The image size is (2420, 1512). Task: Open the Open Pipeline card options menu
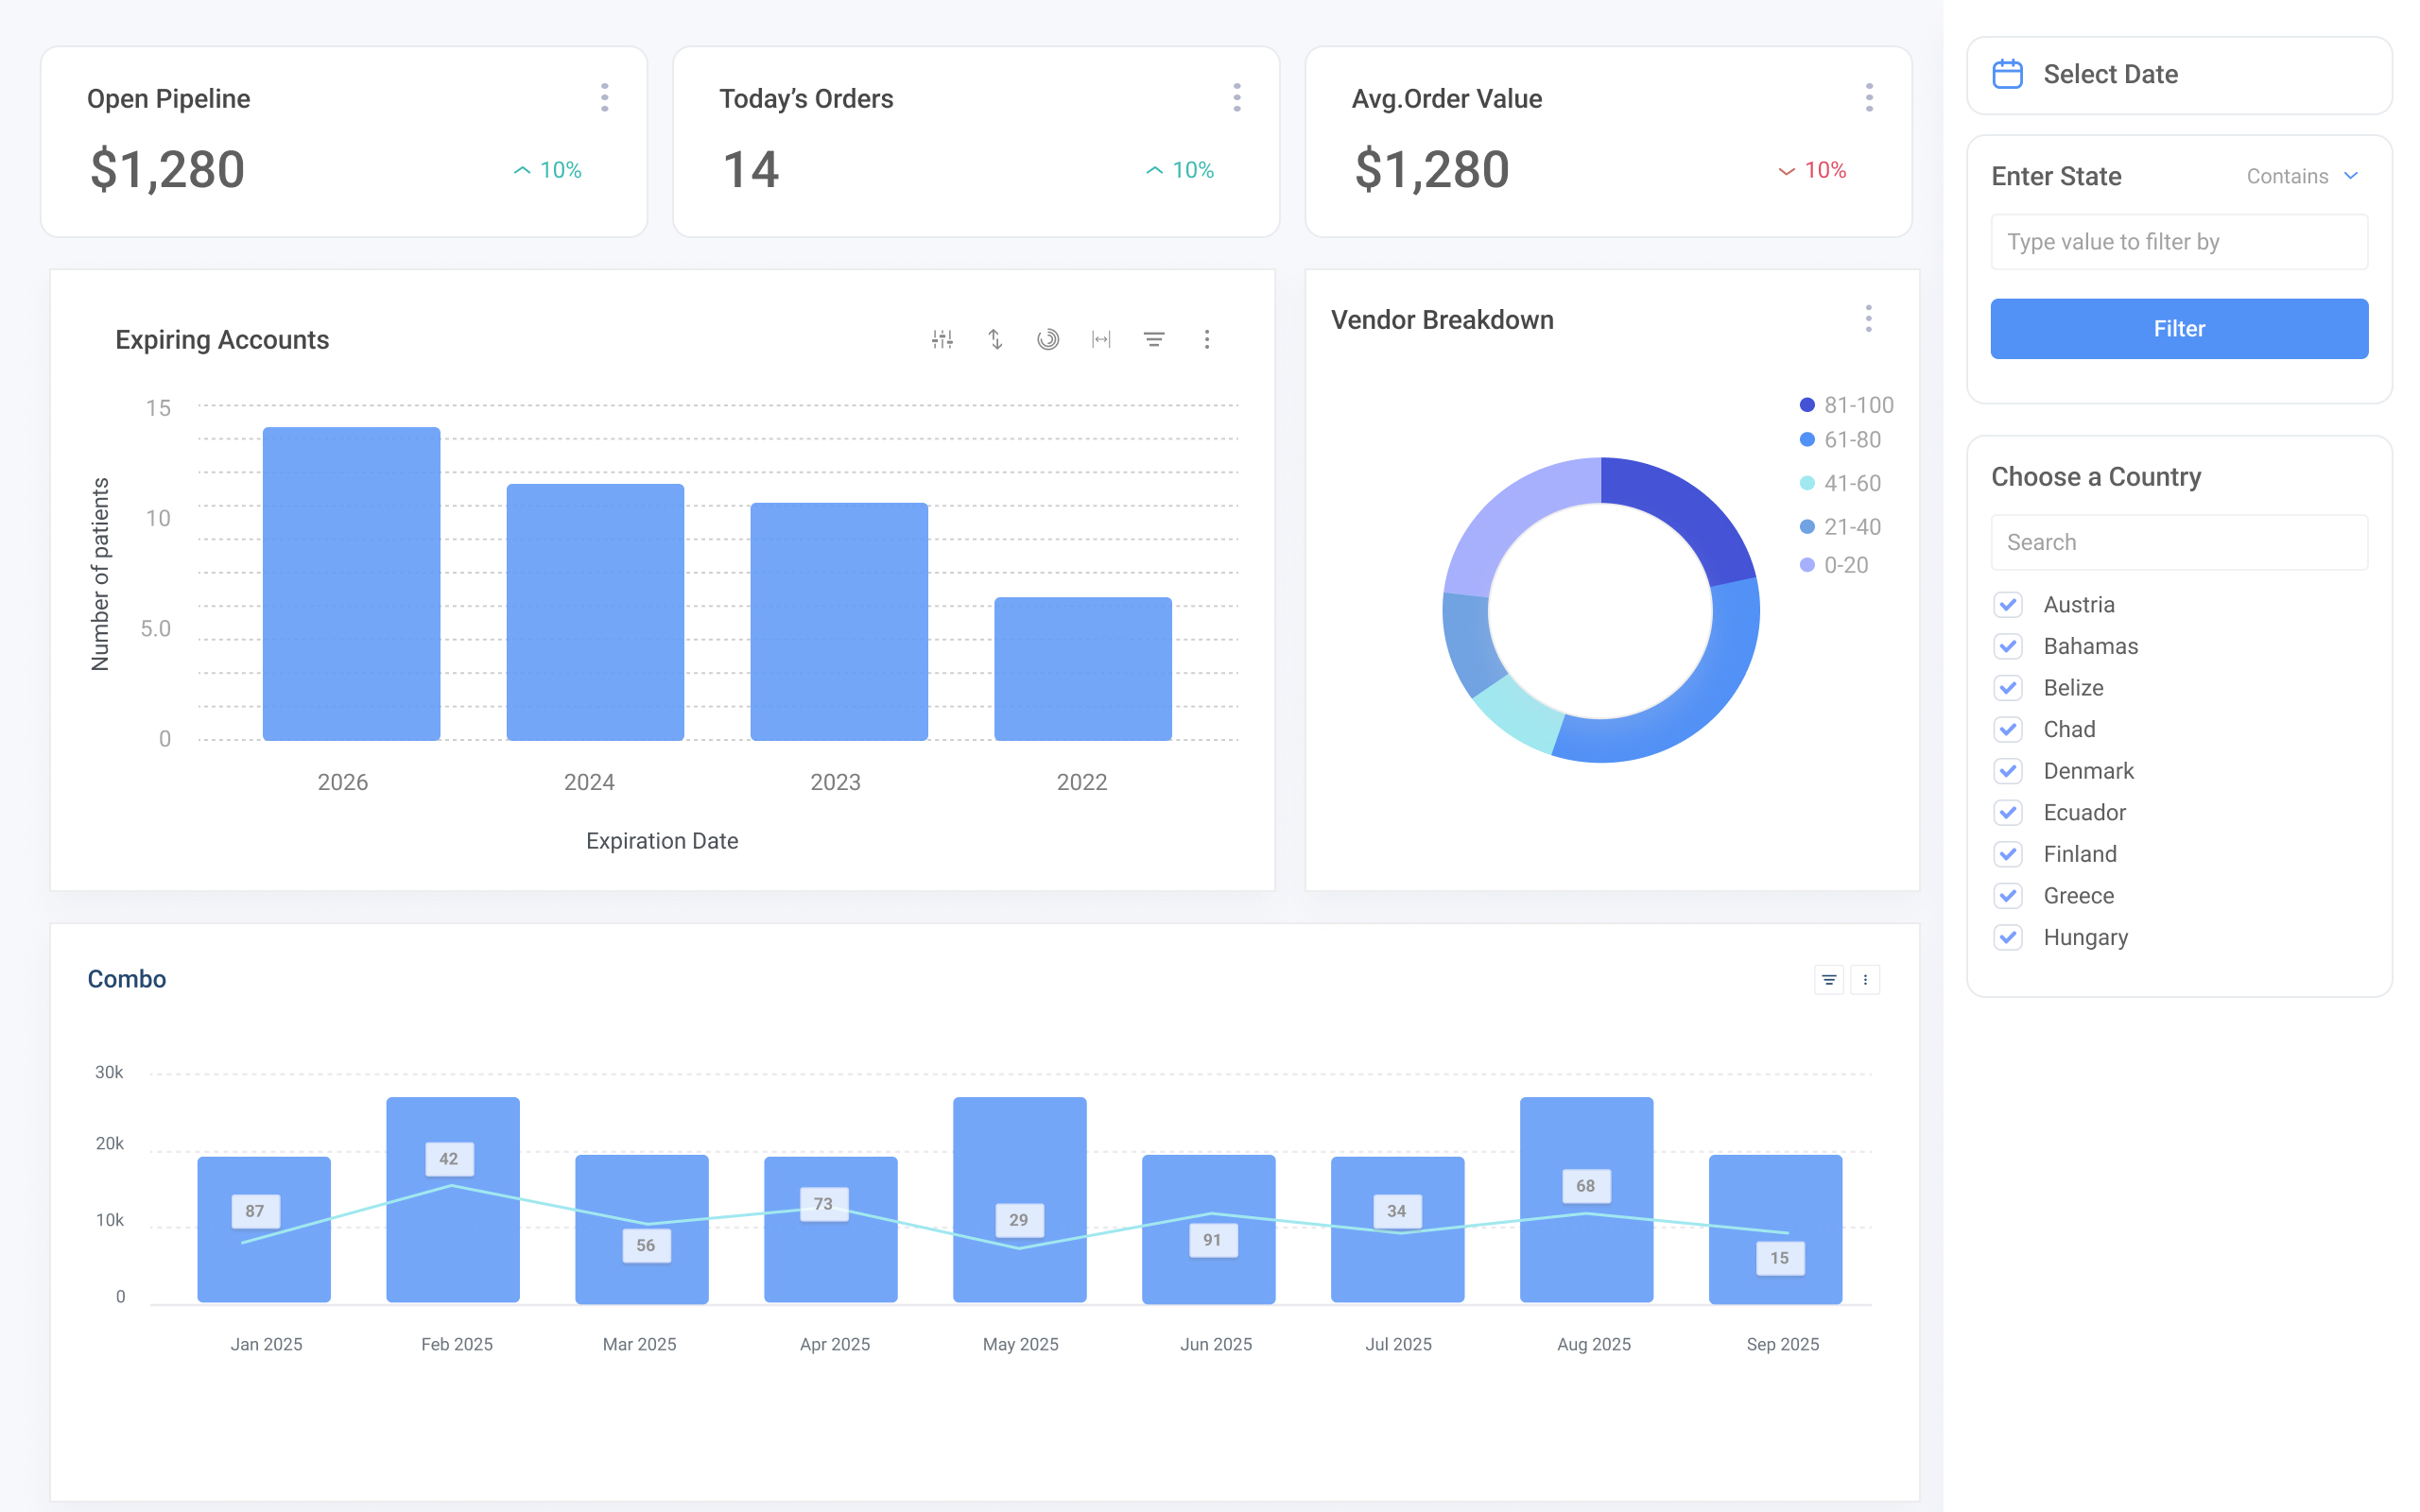pyautogui.click(x=604, y=98)
